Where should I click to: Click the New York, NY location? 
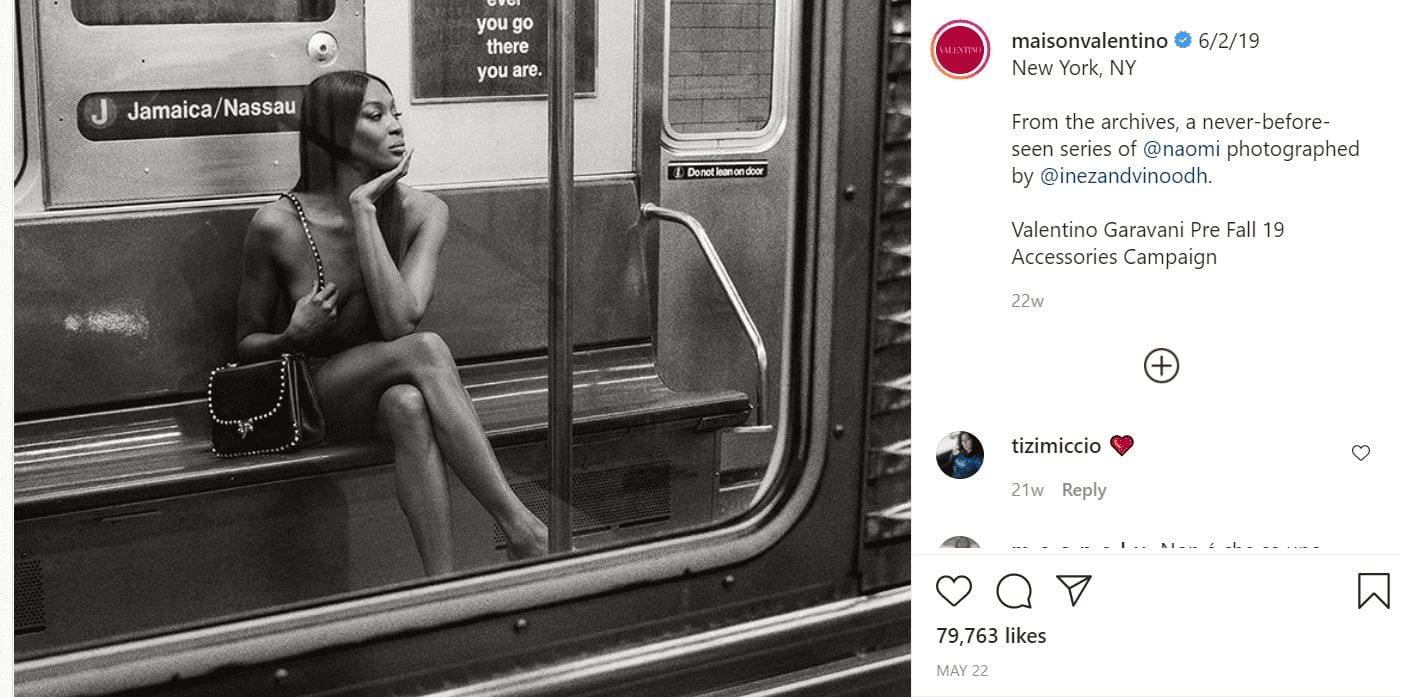tap(1074, 68)
